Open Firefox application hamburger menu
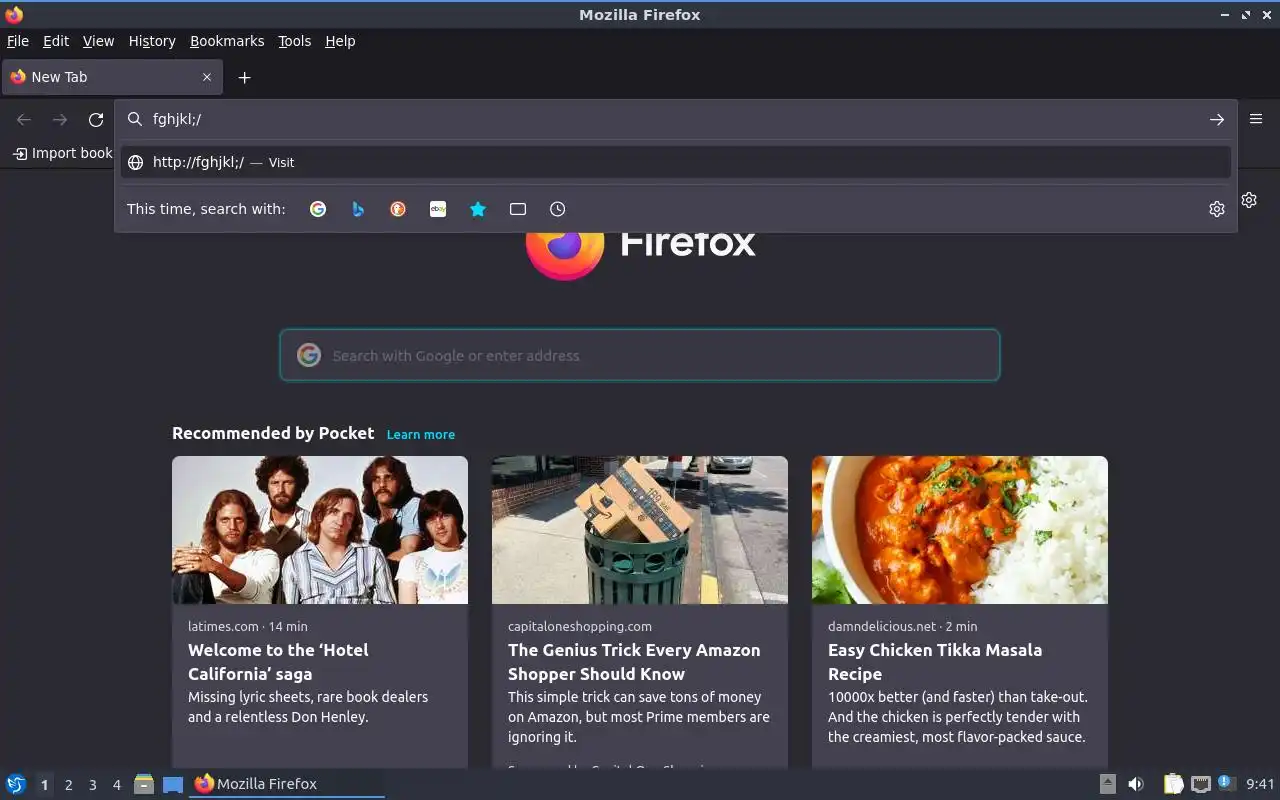1280x800 pixels. click(1256, 119)
